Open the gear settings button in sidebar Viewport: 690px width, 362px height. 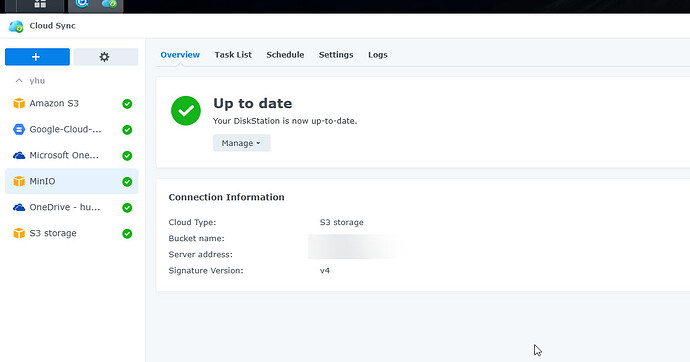(106, 57)
